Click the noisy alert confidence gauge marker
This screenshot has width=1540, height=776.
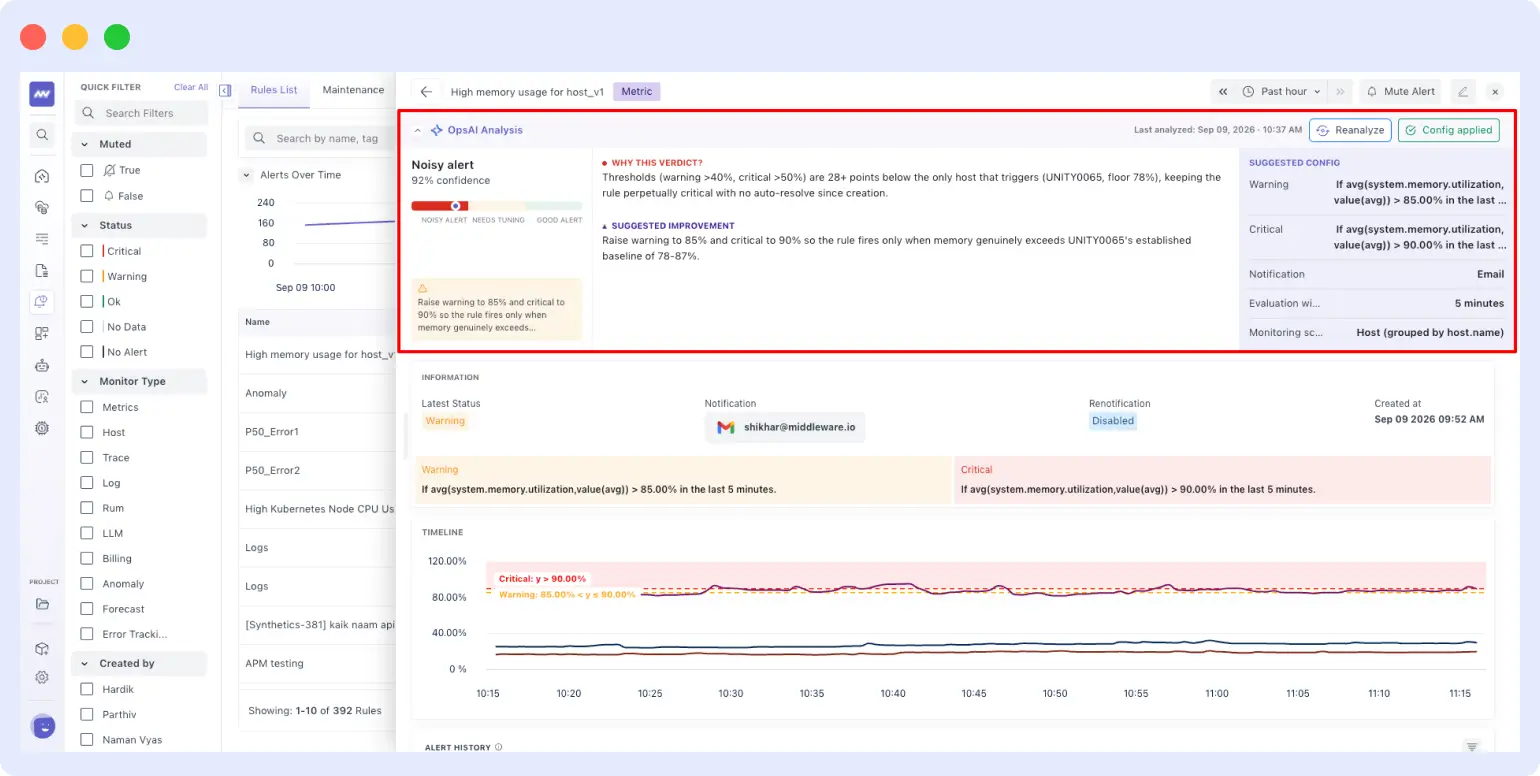(455, 206)
